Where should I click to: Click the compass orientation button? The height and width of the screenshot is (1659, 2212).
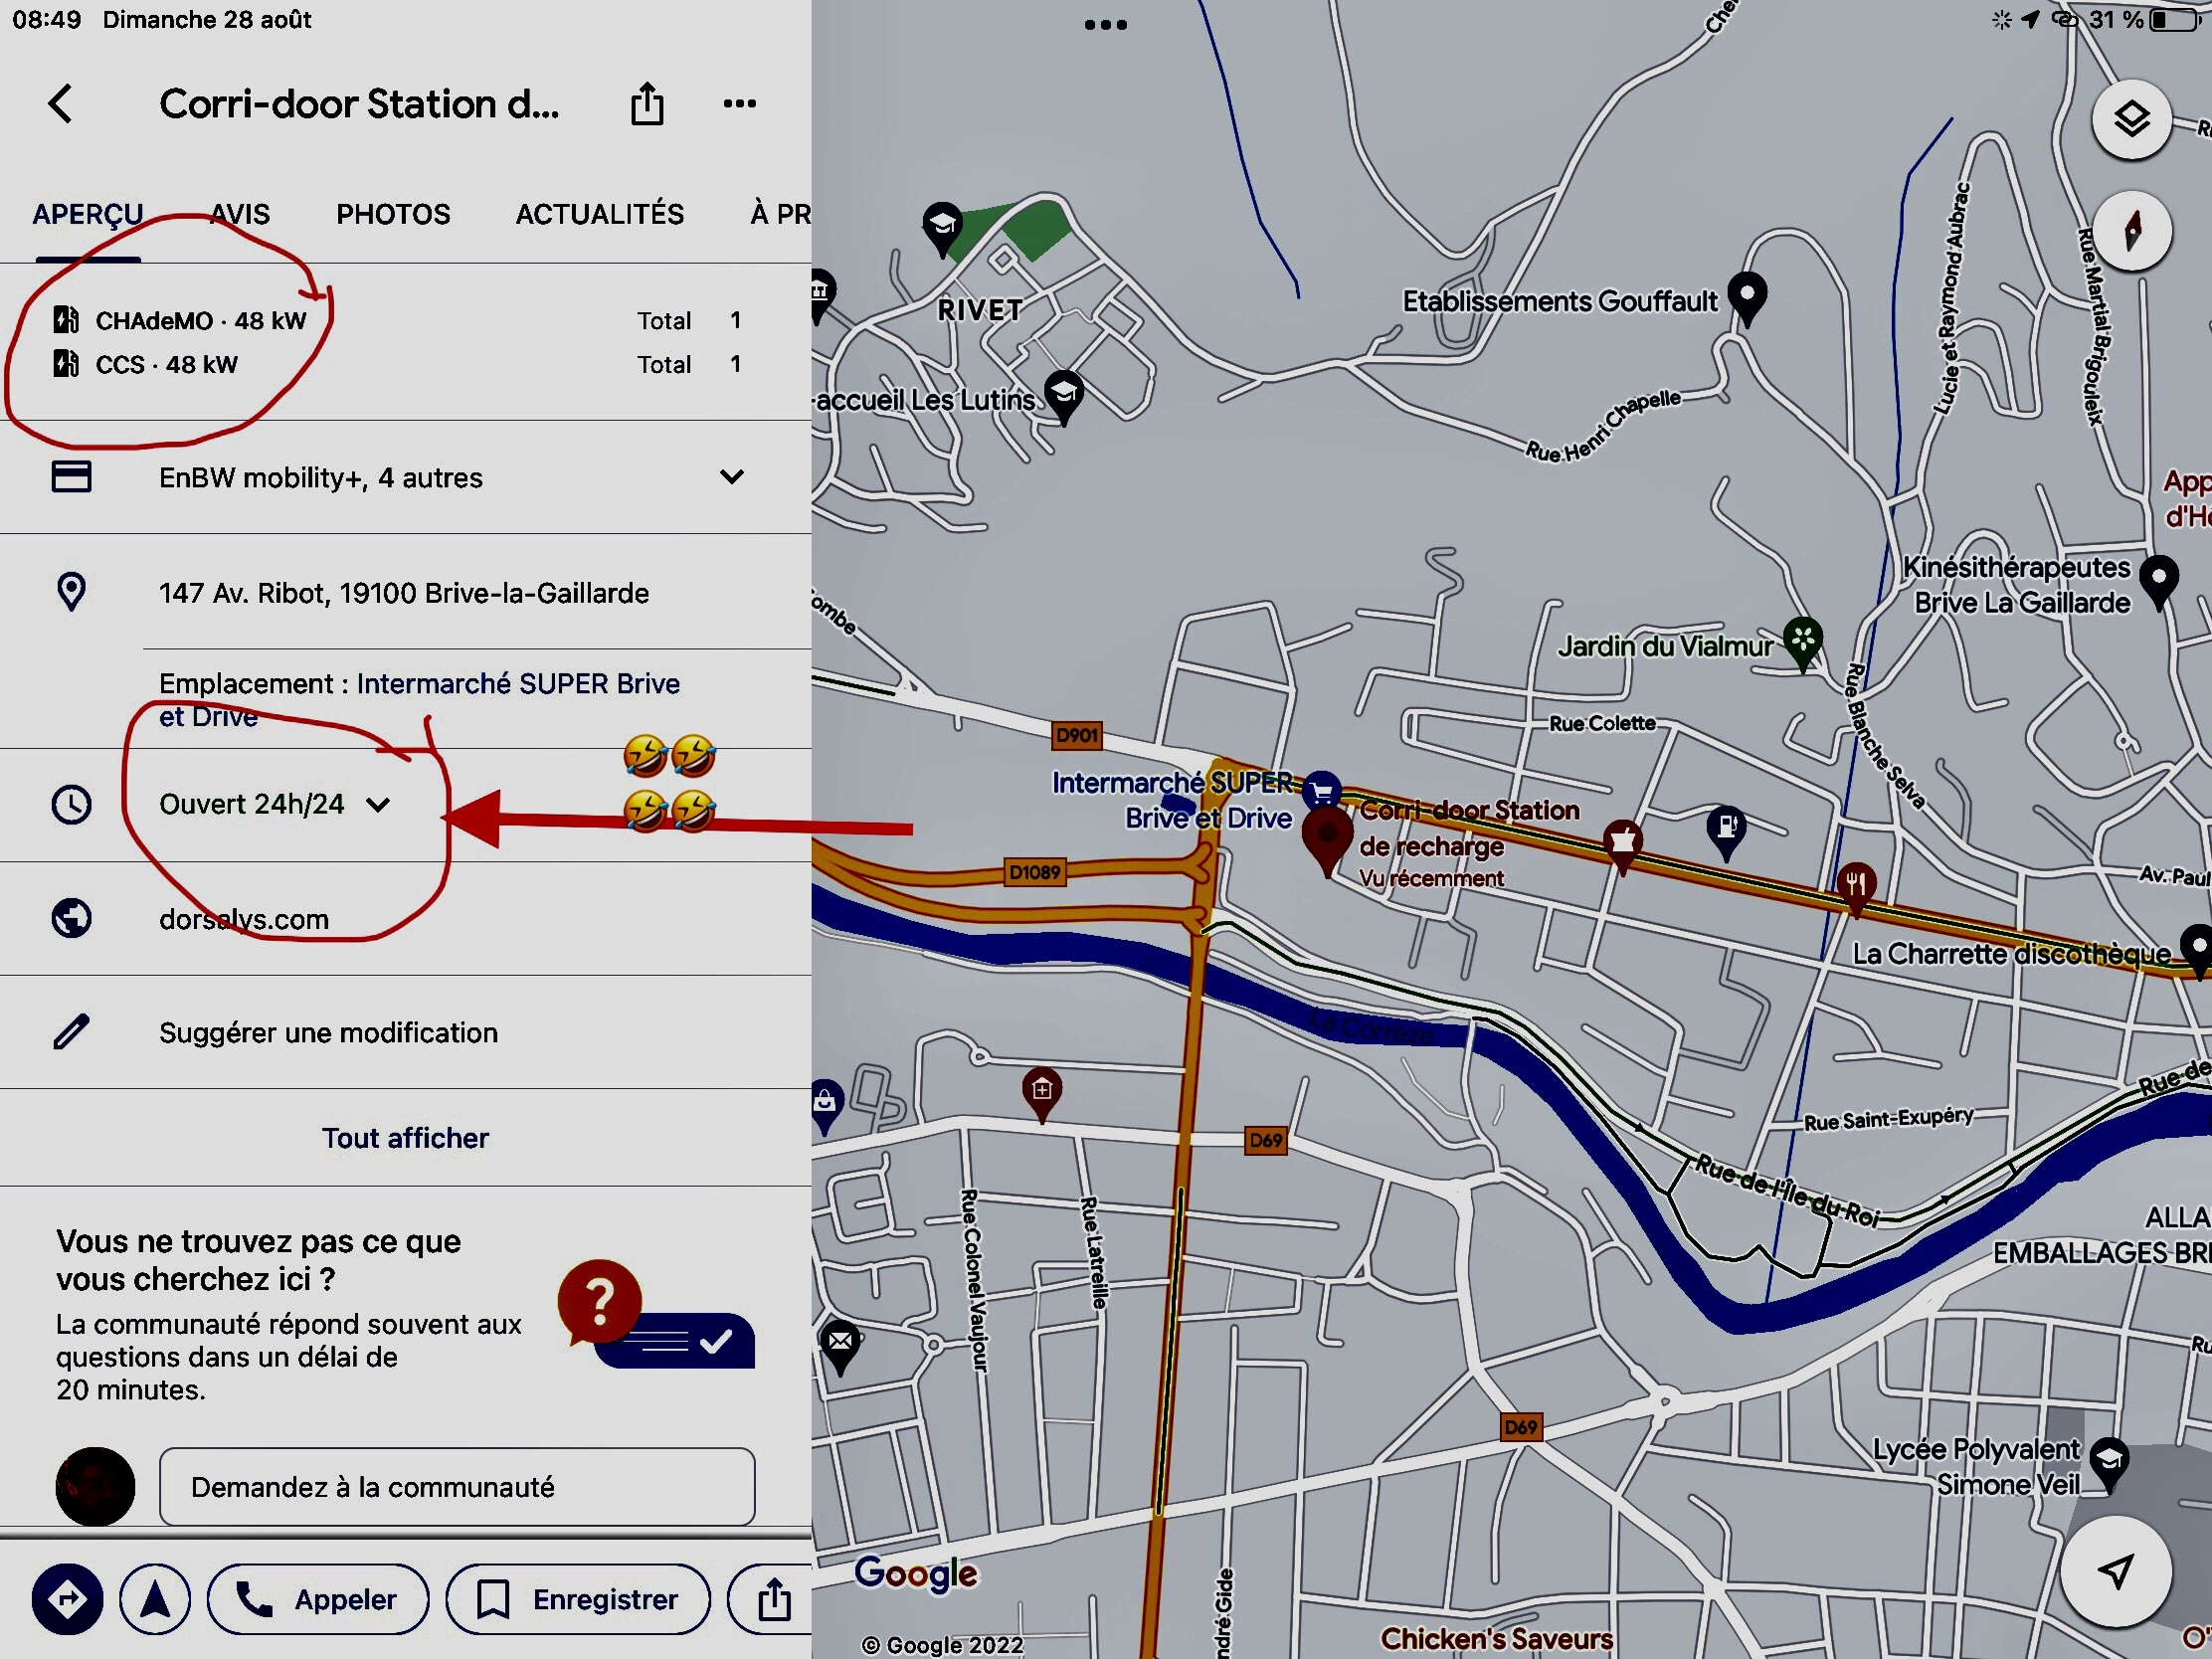[x=2132, y=232]
